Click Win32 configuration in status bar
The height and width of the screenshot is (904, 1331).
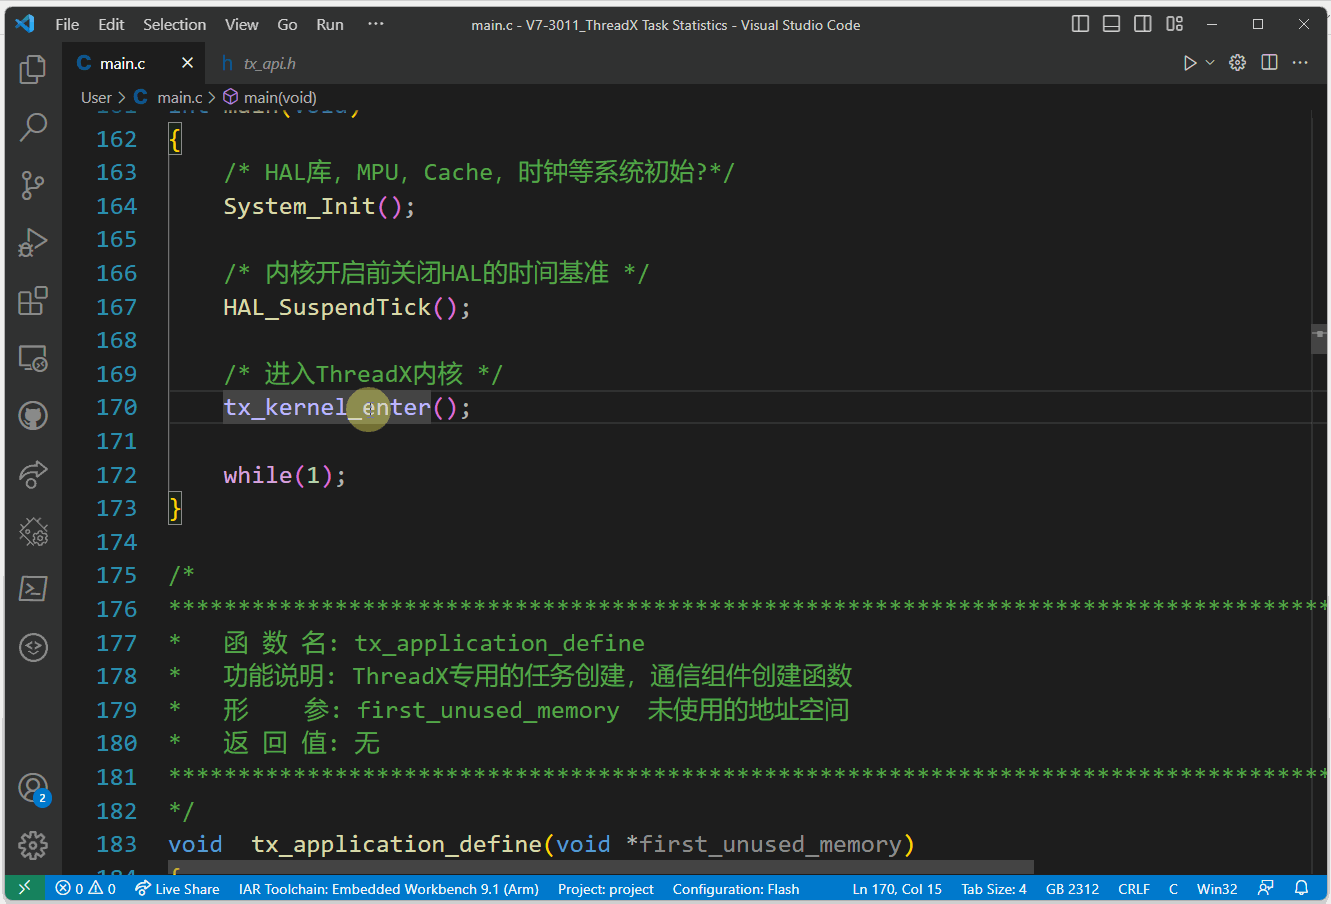click(1217, 888)
